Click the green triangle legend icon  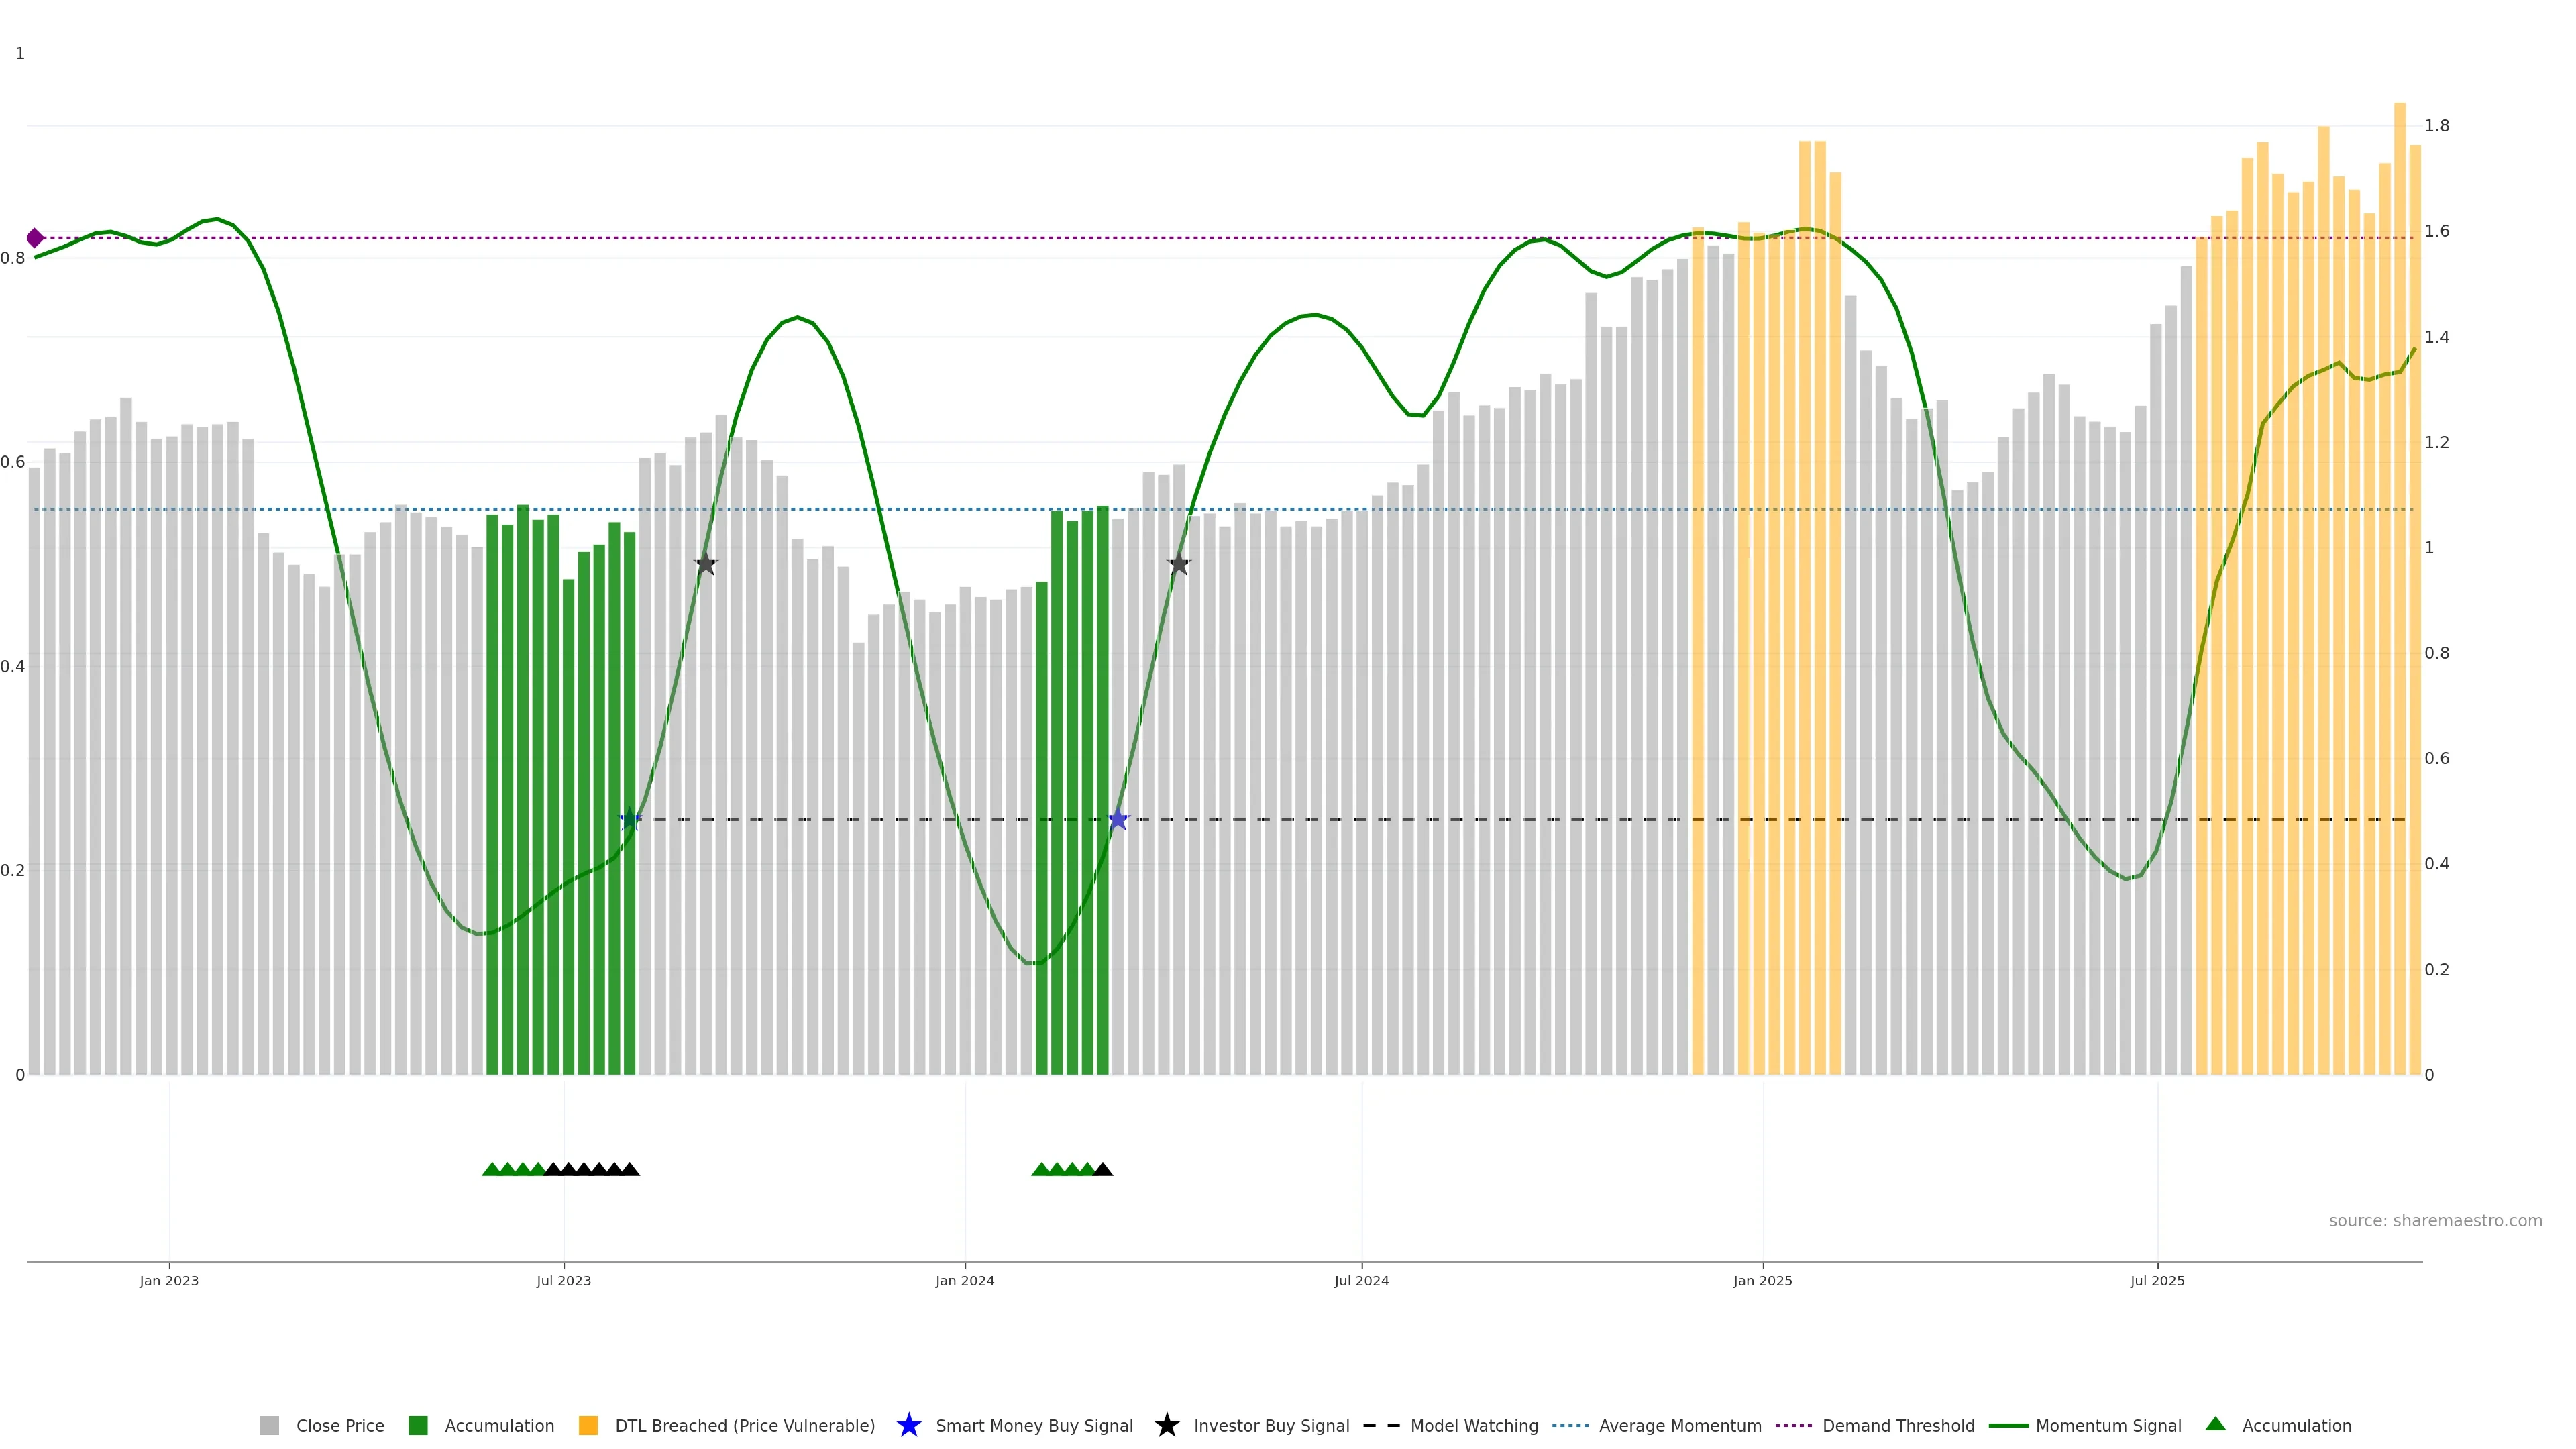2216,1424
